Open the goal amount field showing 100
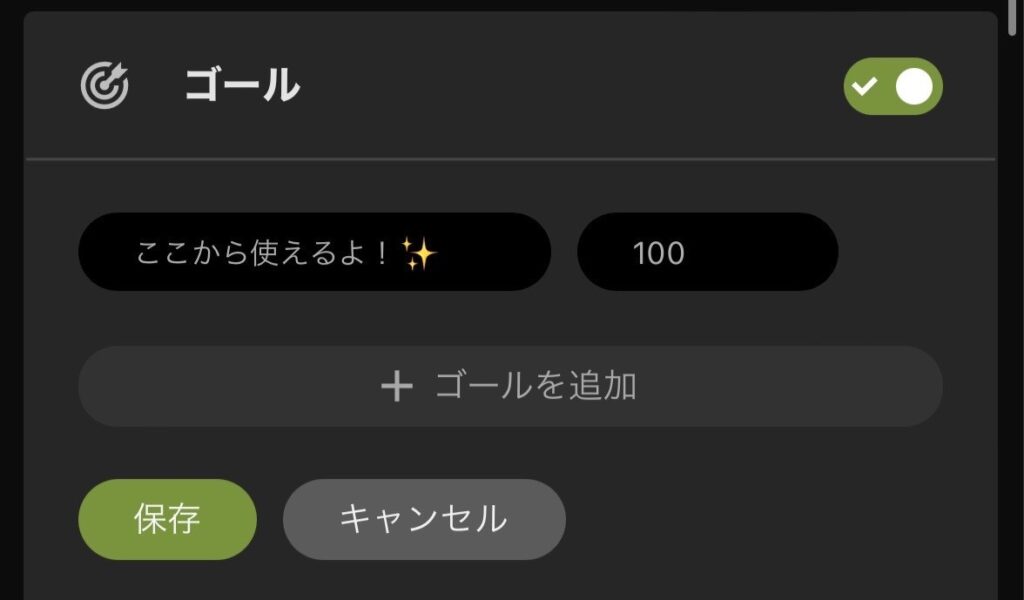 706,253
